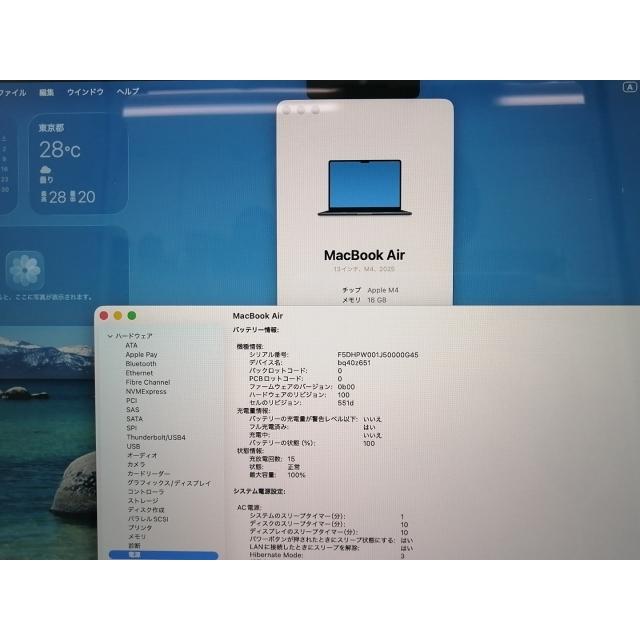
Task: Select パラレルSCSI in the sidebar
Action: (148, 519)
